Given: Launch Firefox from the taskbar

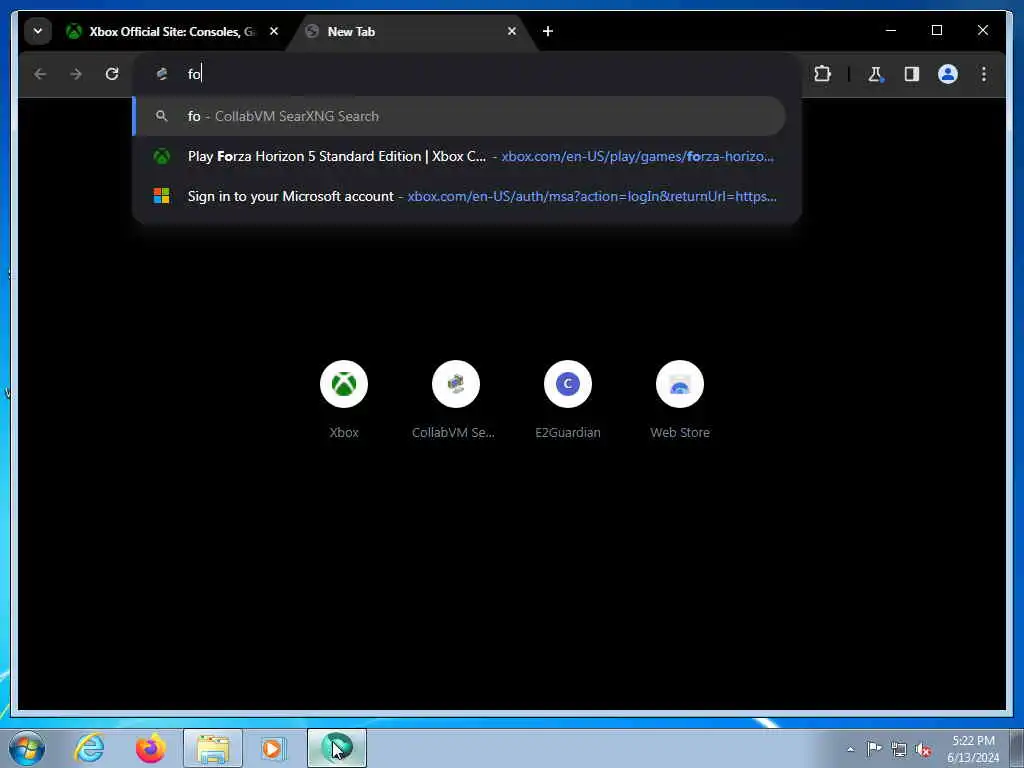Looking at the screenshot, I should [x=150, y=748].
